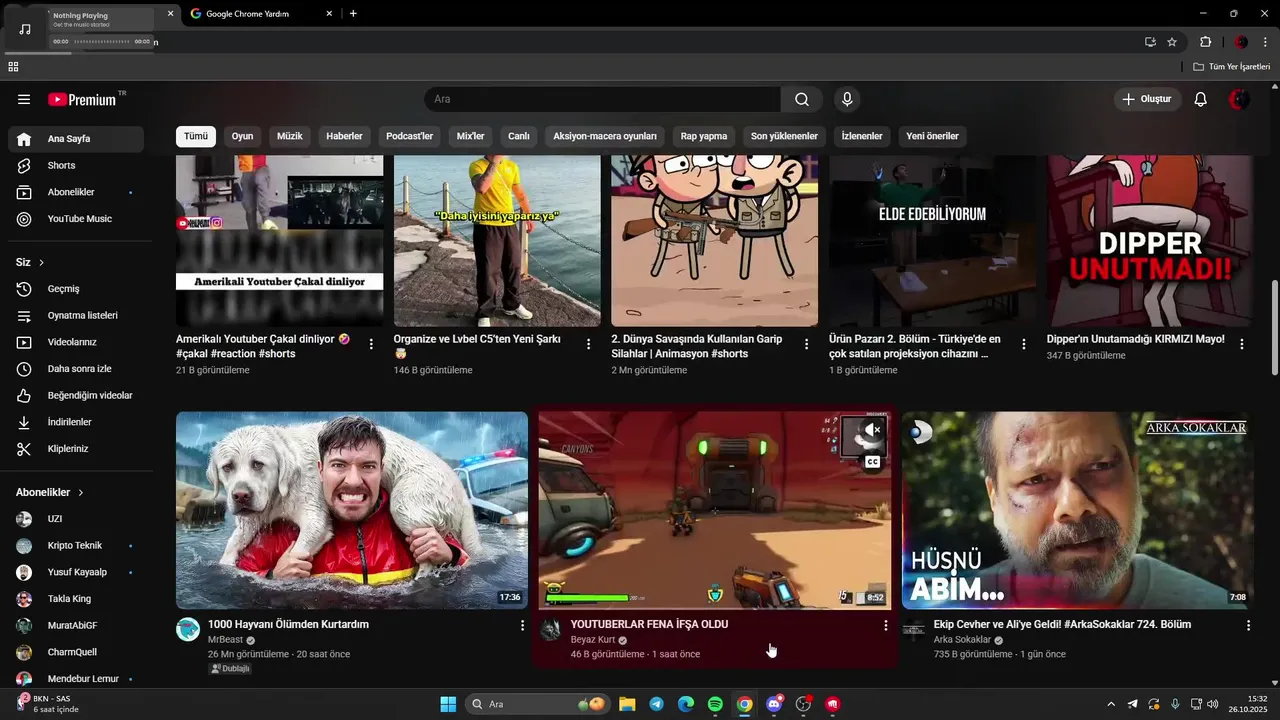This screenshot has height=720, width=1280.
Task: Open the Yusuf Kayaalp channel
Action: (x=76, y=572)
